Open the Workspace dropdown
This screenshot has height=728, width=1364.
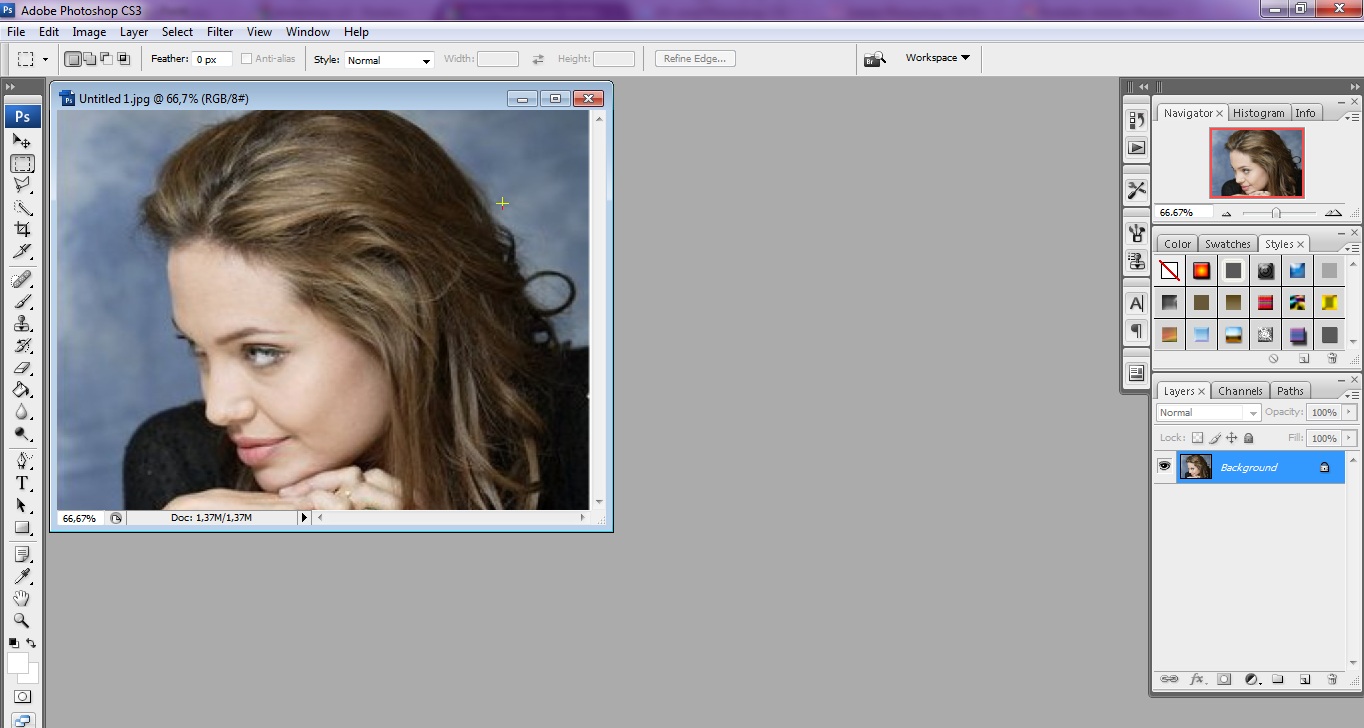point(938,58)
